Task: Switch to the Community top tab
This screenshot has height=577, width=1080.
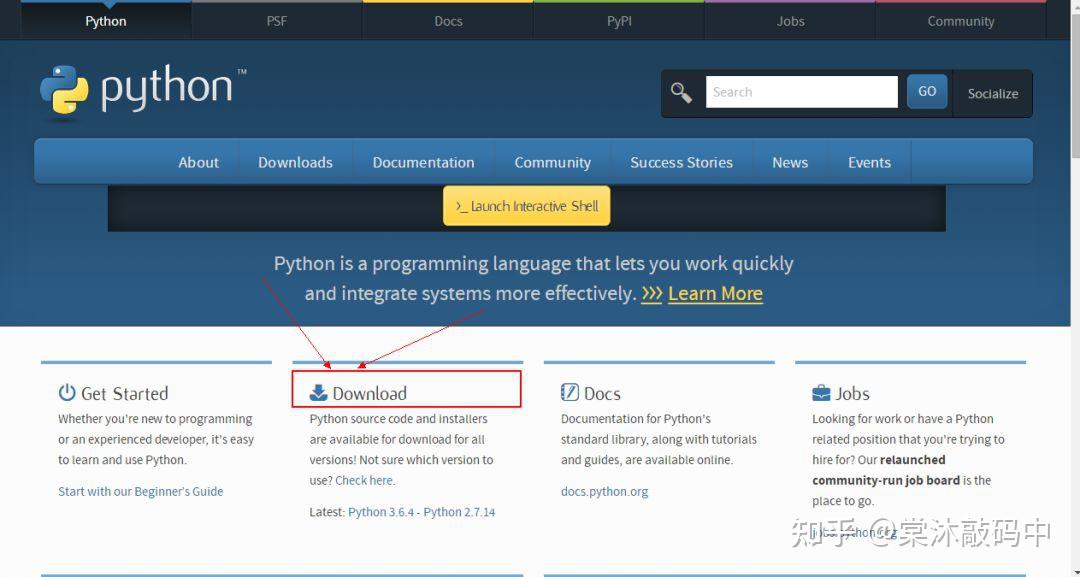Action: (x=961, y=21)
